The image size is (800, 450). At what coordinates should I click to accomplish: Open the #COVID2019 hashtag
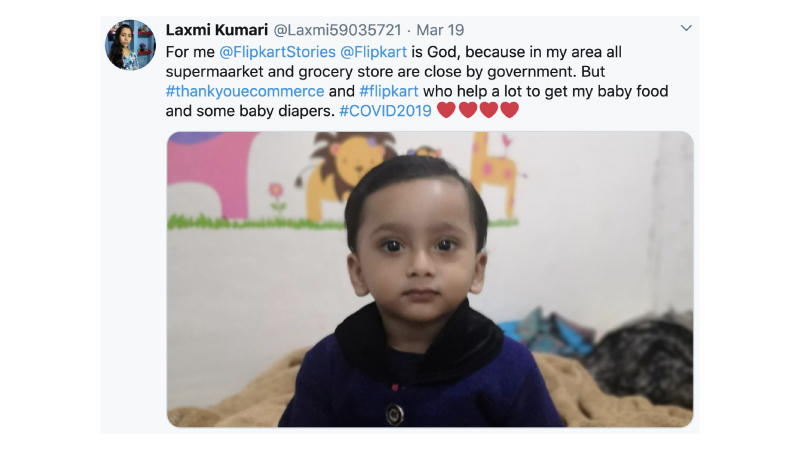pos(385,111)
